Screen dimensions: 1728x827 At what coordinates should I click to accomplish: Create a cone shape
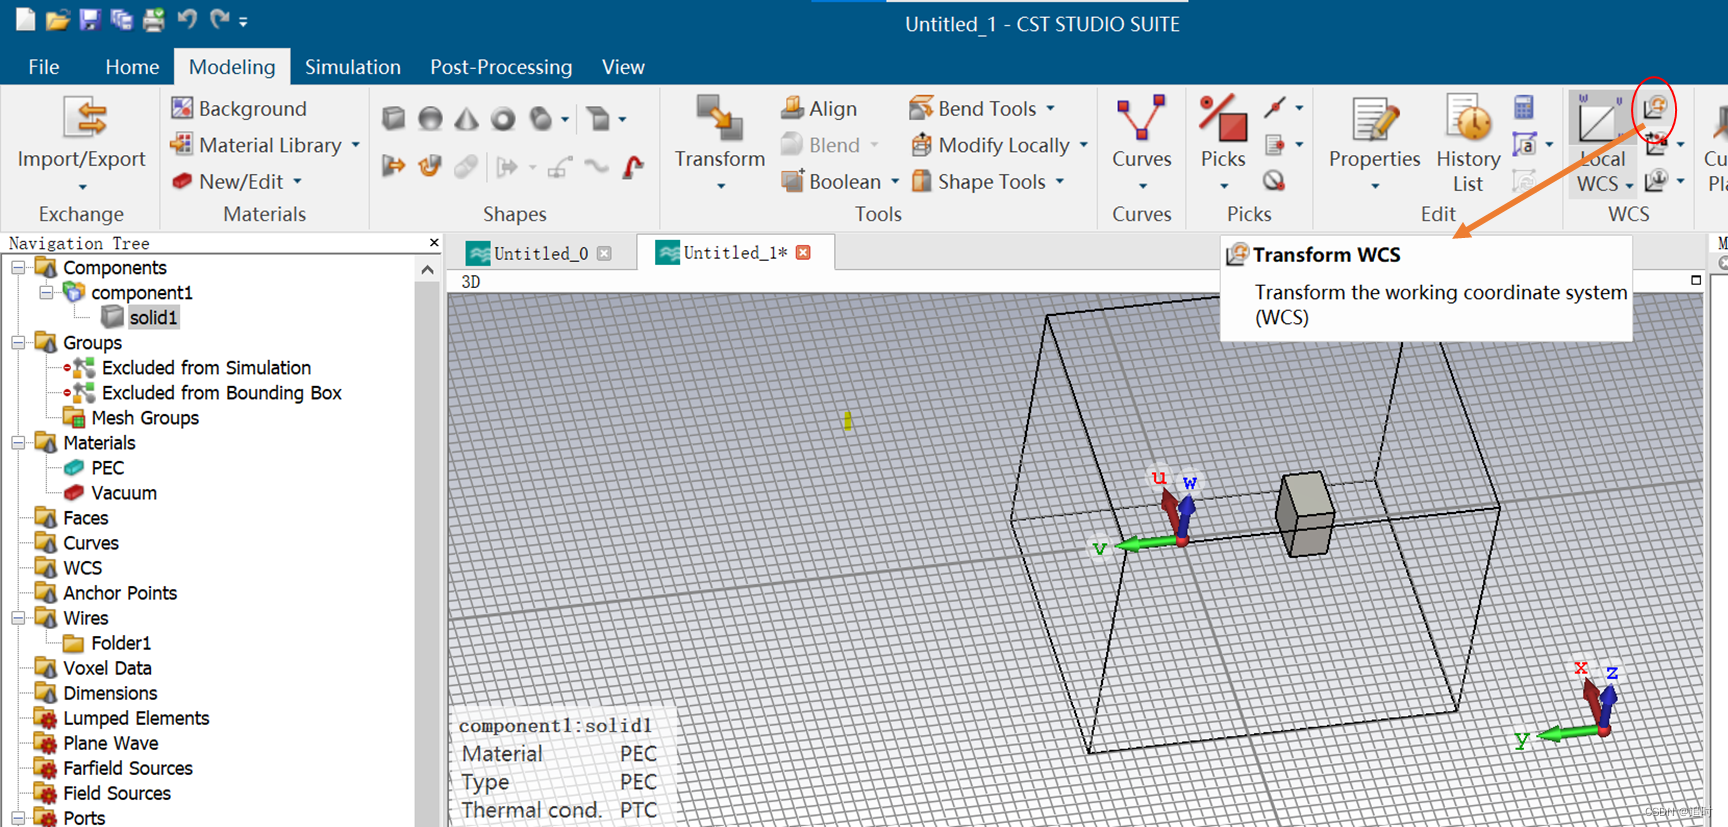tap(466, 119)
